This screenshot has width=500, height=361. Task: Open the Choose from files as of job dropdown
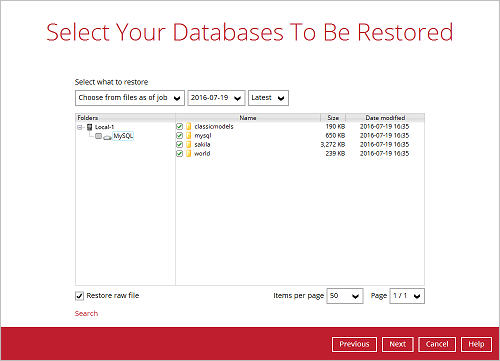pos(130,98)
